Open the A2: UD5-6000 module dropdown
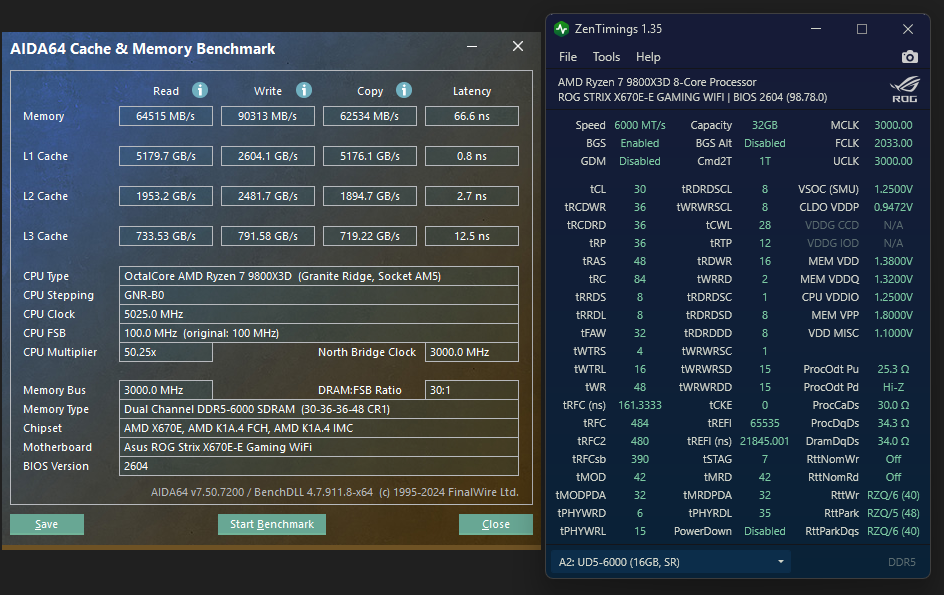Screen dimensions: 944x595 671,562
